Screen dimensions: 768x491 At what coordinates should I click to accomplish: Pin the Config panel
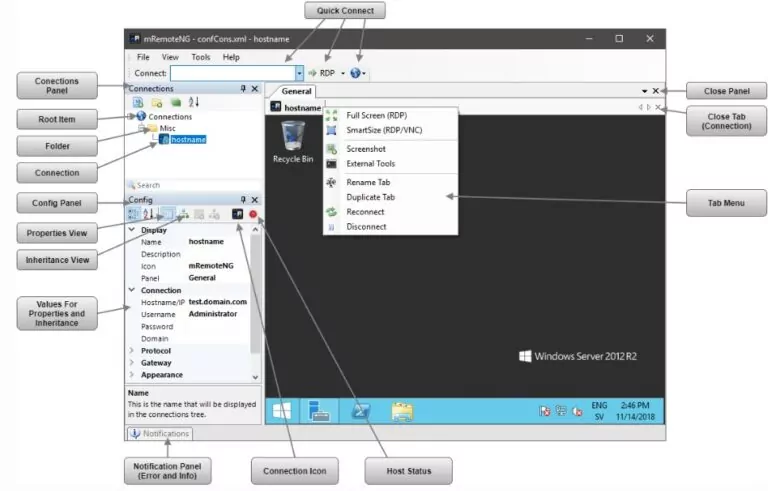coord(243,199)
